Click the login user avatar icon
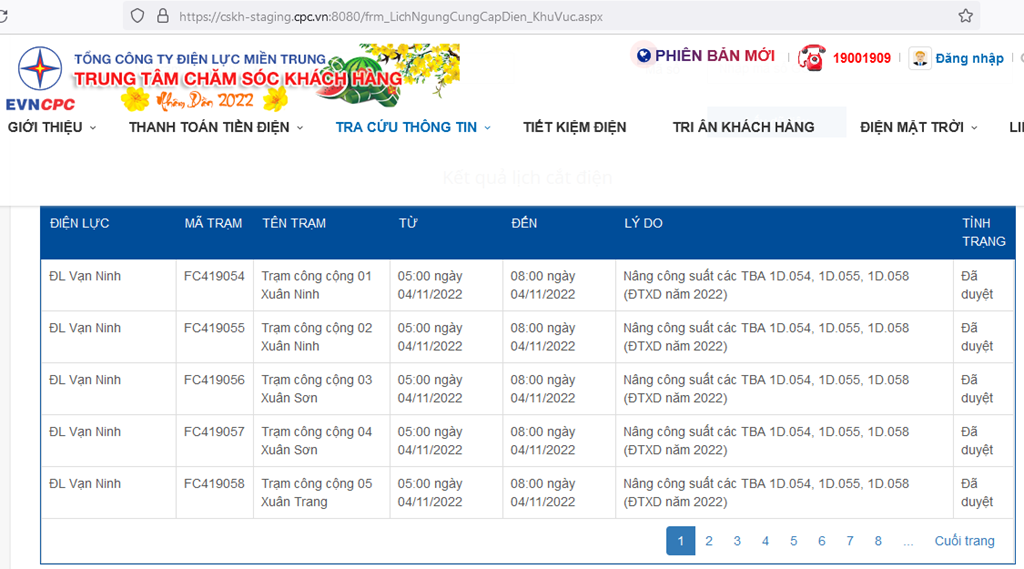The image size is (1024, 569). tap(920, 58)
